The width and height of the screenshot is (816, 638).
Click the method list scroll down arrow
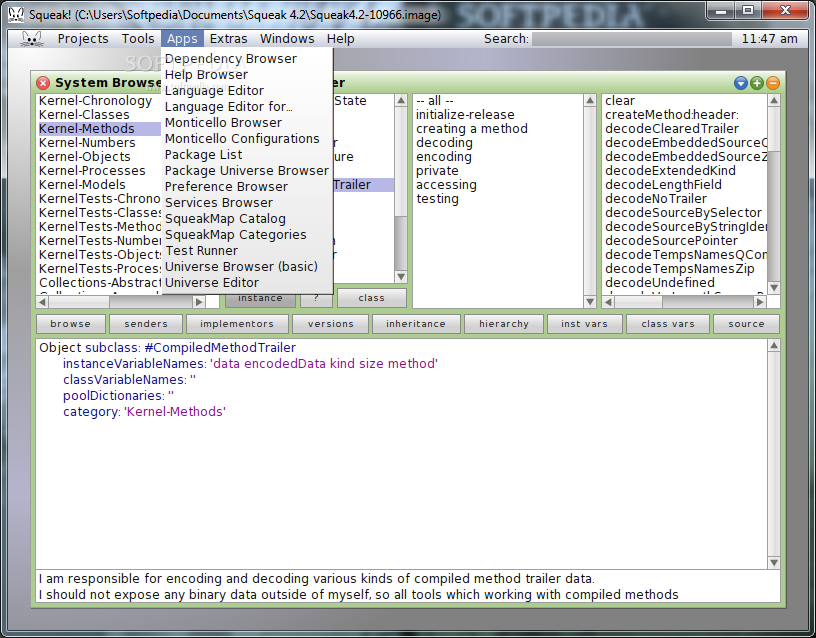[x=774, y=287]
